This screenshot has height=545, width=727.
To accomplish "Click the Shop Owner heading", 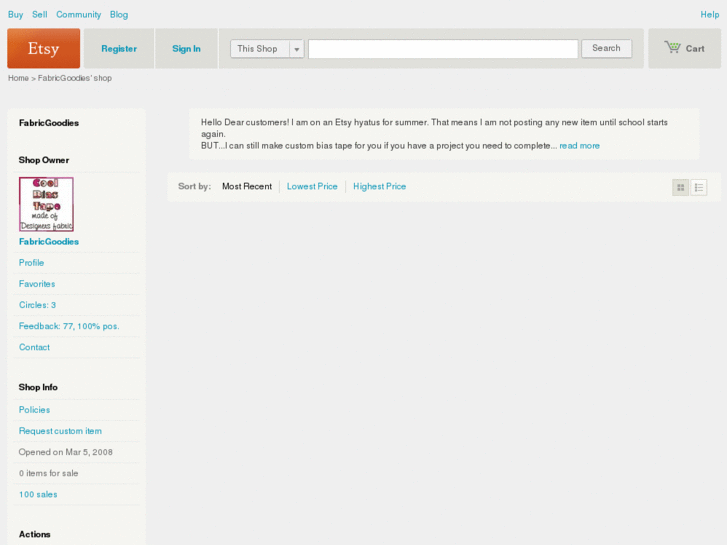I will click(44, 160).
